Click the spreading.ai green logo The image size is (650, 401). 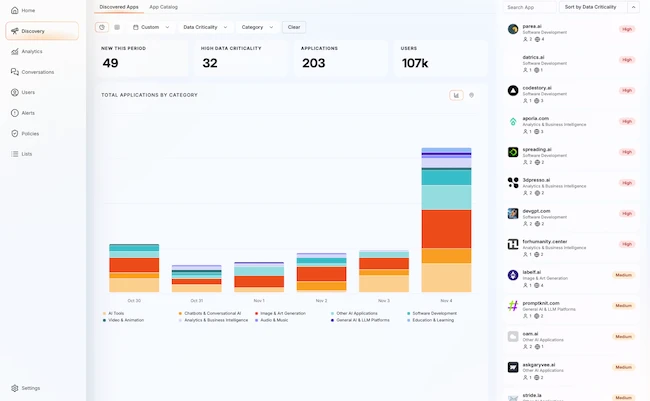pos(513,152)
